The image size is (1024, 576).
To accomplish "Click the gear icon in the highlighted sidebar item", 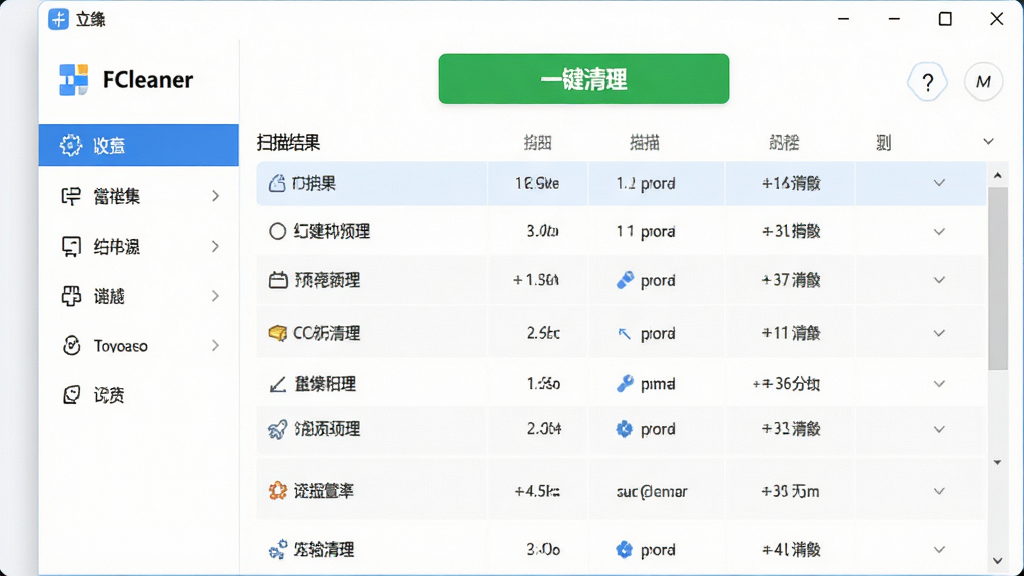I will 71,145.
